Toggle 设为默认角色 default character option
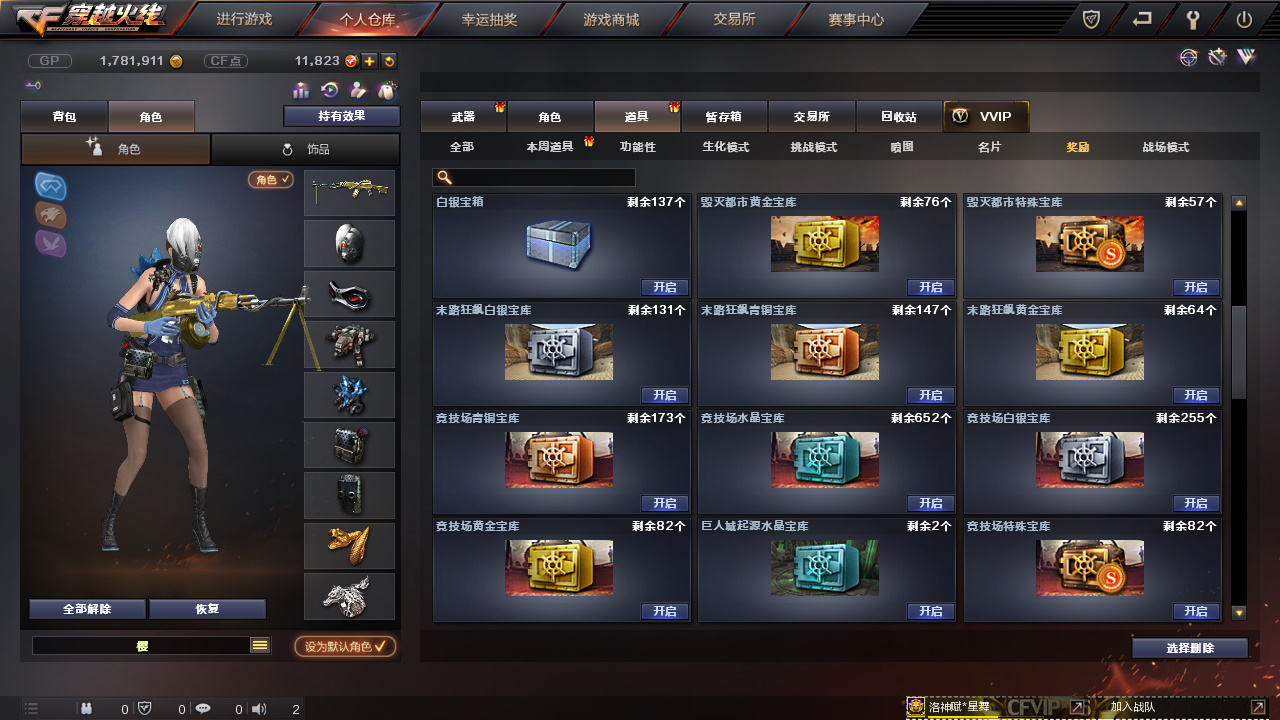 click(x=345, y=646)
